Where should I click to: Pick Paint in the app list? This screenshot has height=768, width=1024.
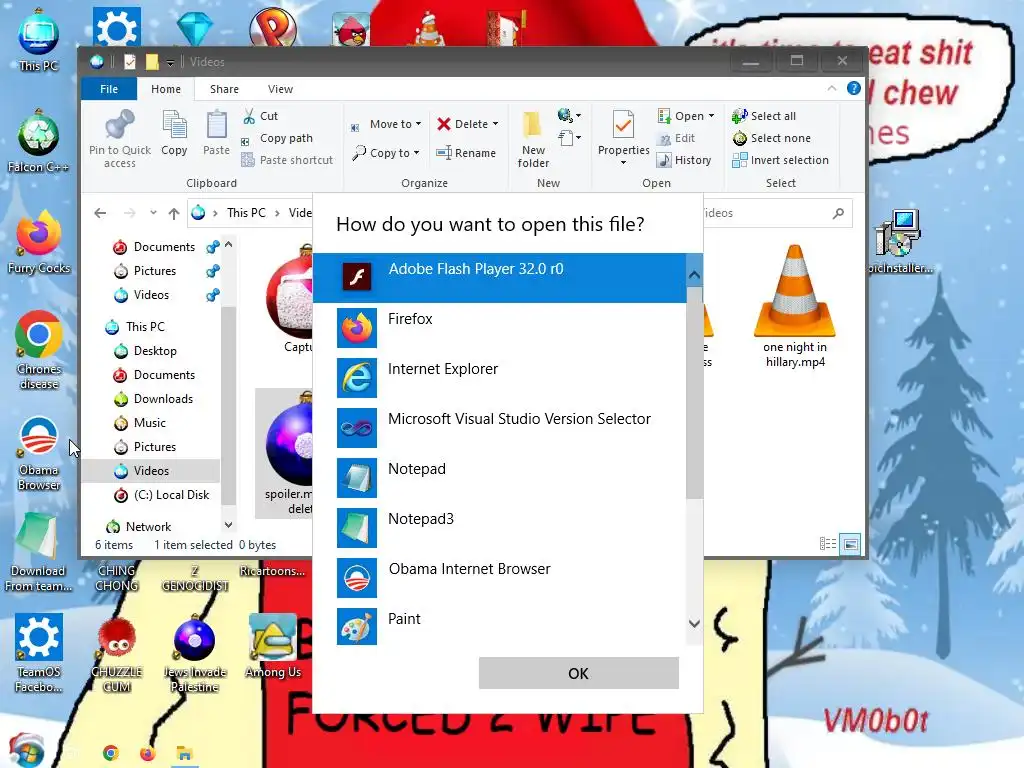coord(500,627)
